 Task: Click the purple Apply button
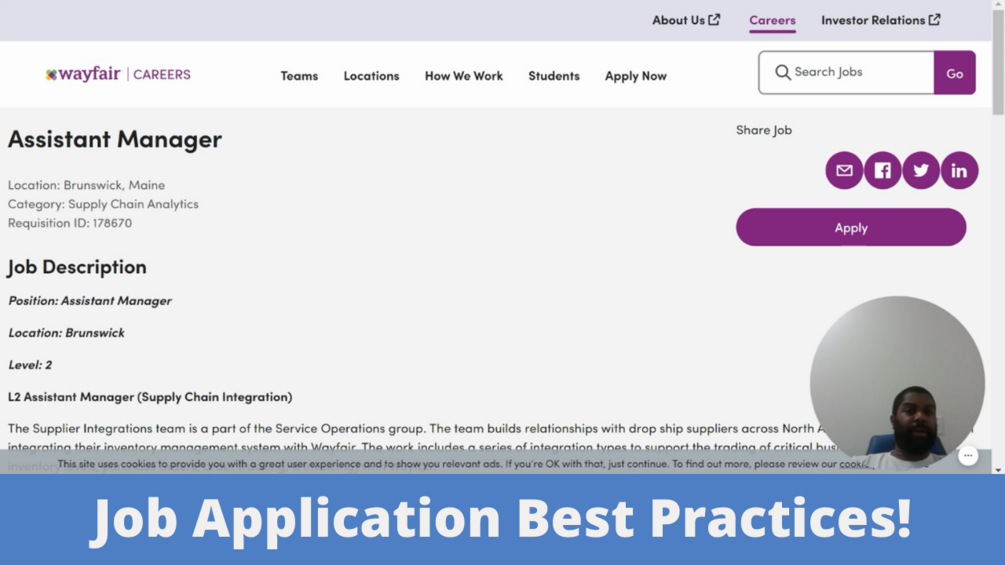coord(851,227)
